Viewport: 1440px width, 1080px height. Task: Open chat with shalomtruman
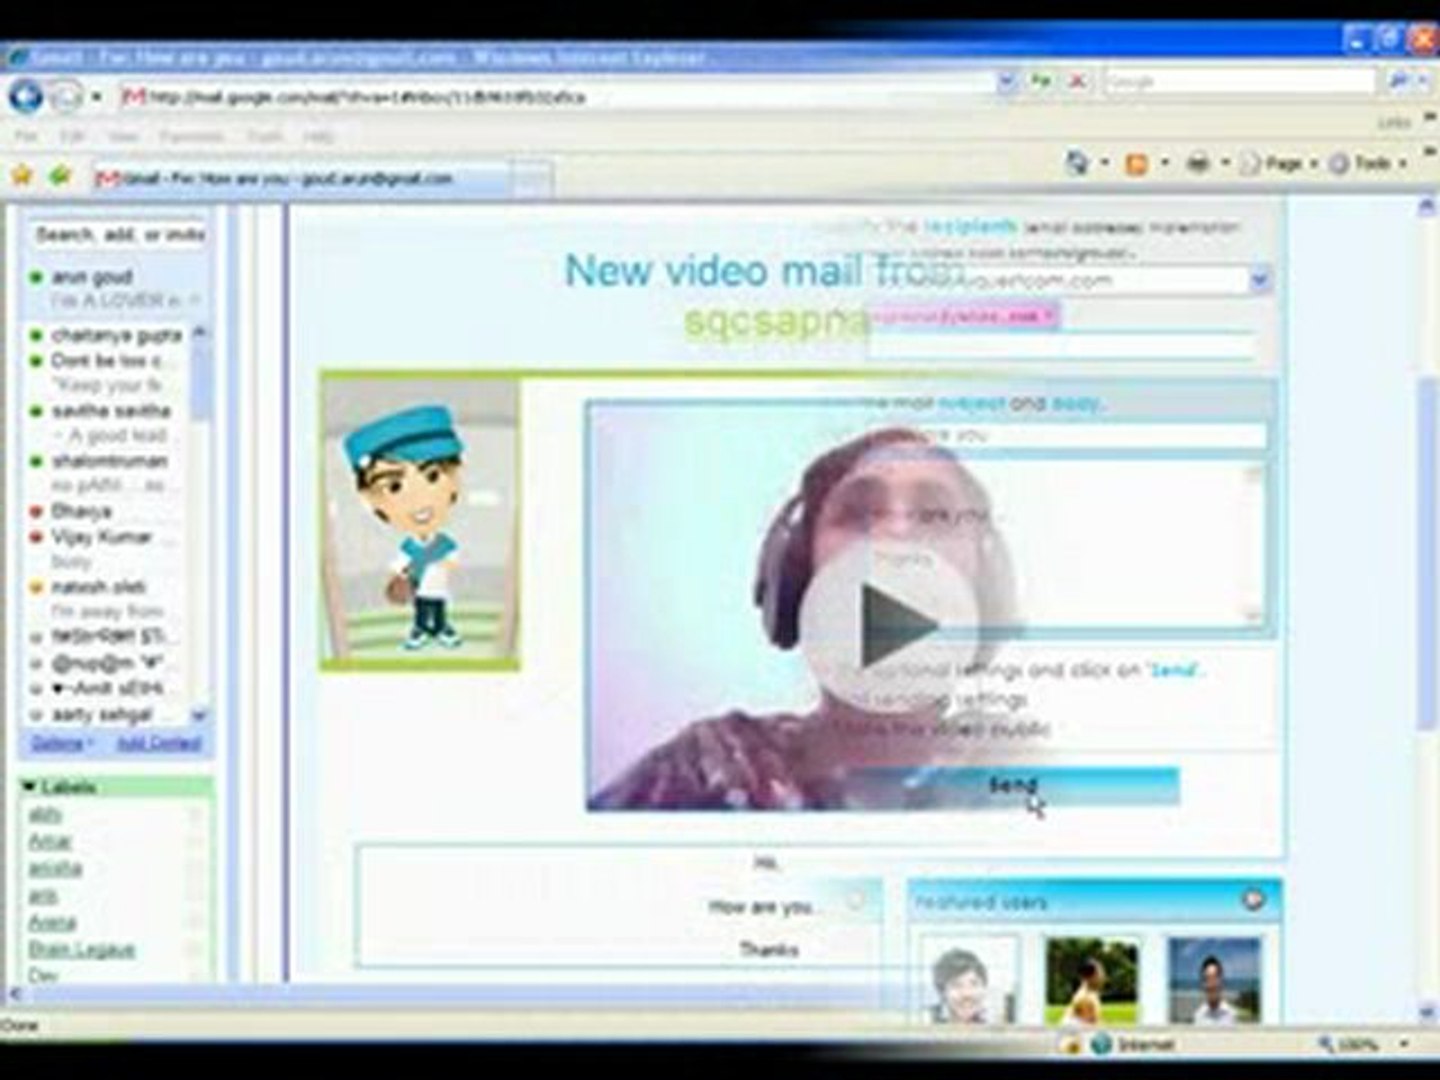108,461
